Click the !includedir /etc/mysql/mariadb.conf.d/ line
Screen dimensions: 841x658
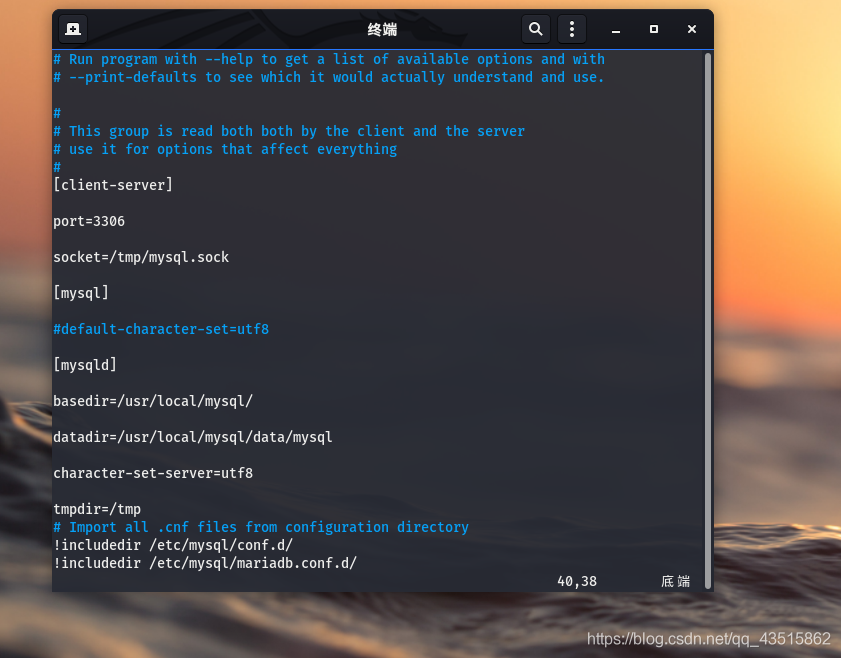(x=205, y=563)
